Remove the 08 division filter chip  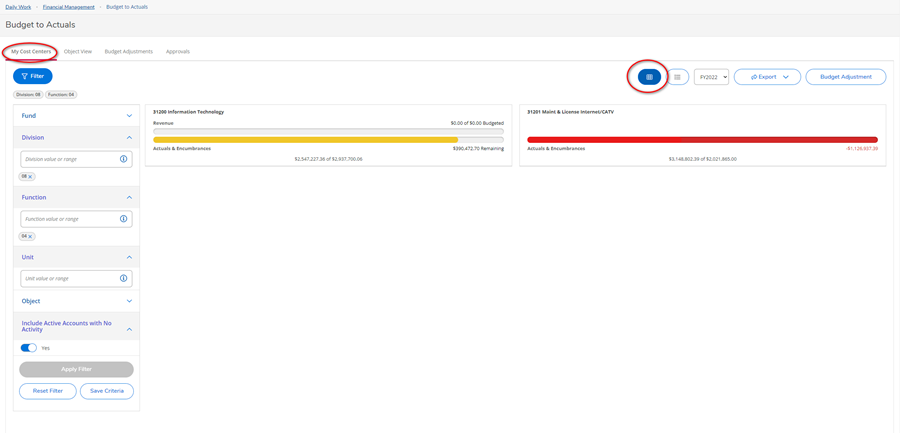[x=31, y=177]
